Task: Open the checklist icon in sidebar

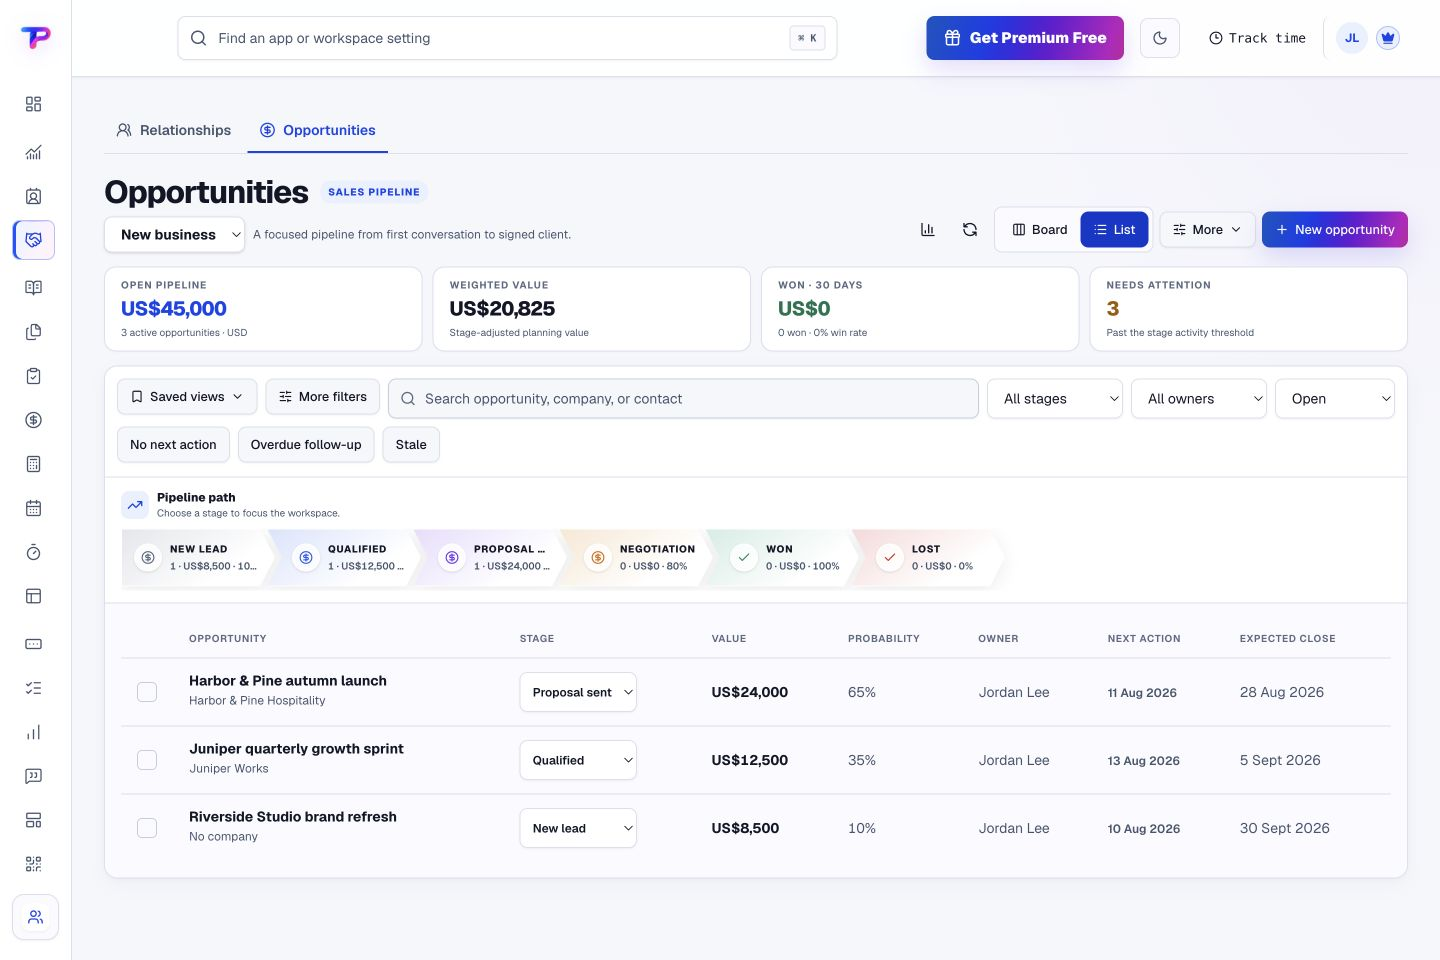Action: coord(33,688)
